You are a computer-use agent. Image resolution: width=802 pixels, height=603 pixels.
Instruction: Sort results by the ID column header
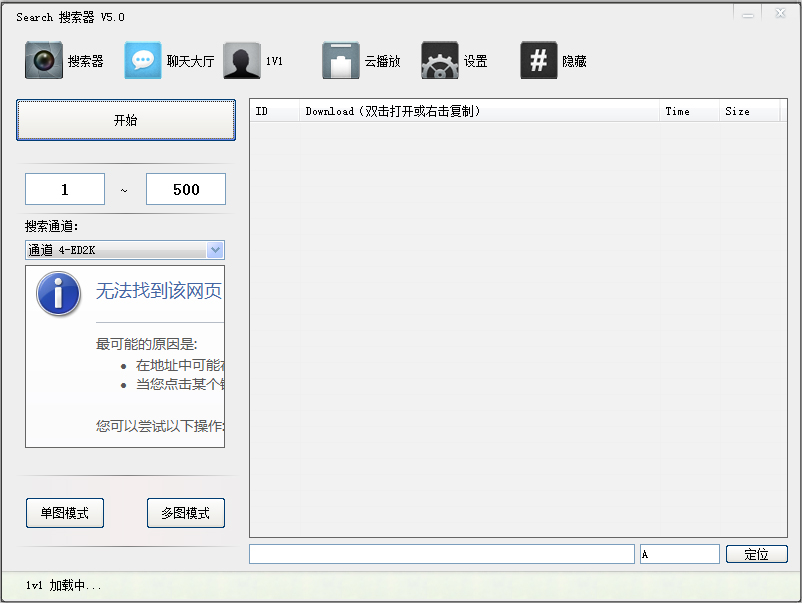(274, 111)
